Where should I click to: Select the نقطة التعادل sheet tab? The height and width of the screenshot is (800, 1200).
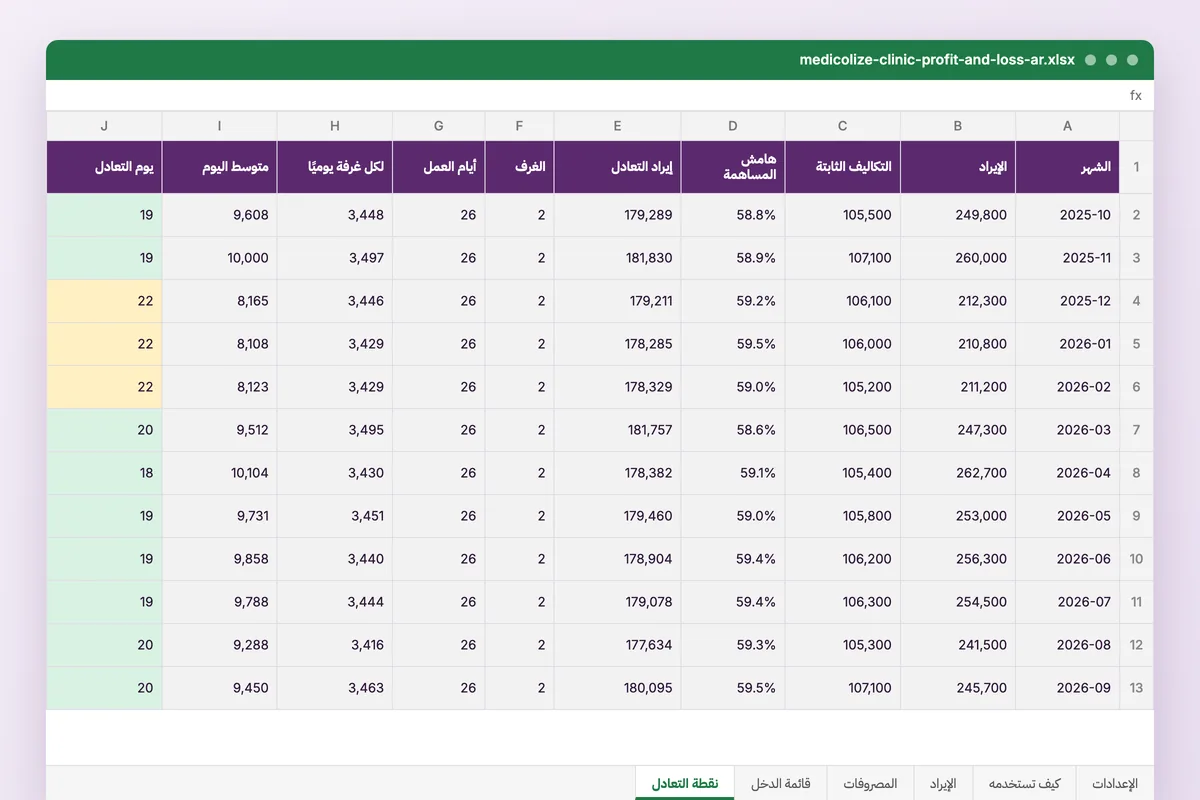coord(685,783)
